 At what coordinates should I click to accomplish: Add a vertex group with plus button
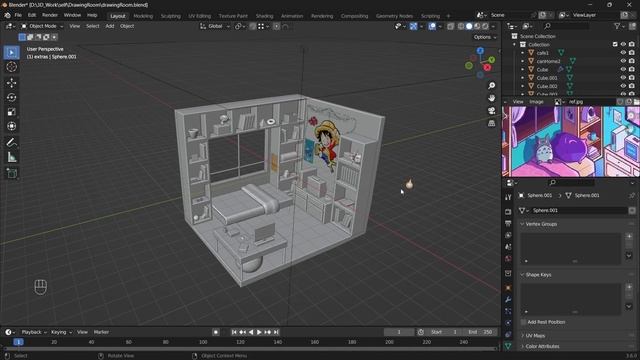point(629,236)
